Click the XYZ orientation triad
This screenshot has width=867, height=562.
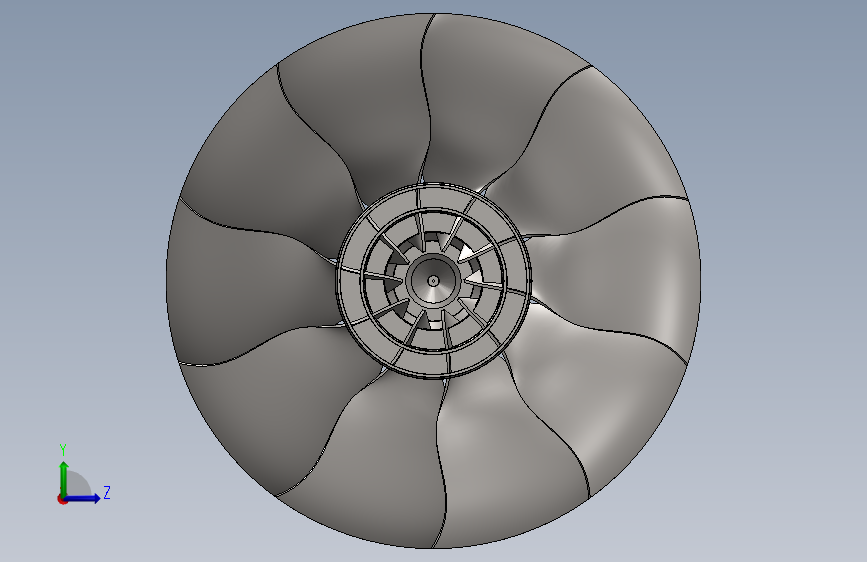tap(84, 475)
